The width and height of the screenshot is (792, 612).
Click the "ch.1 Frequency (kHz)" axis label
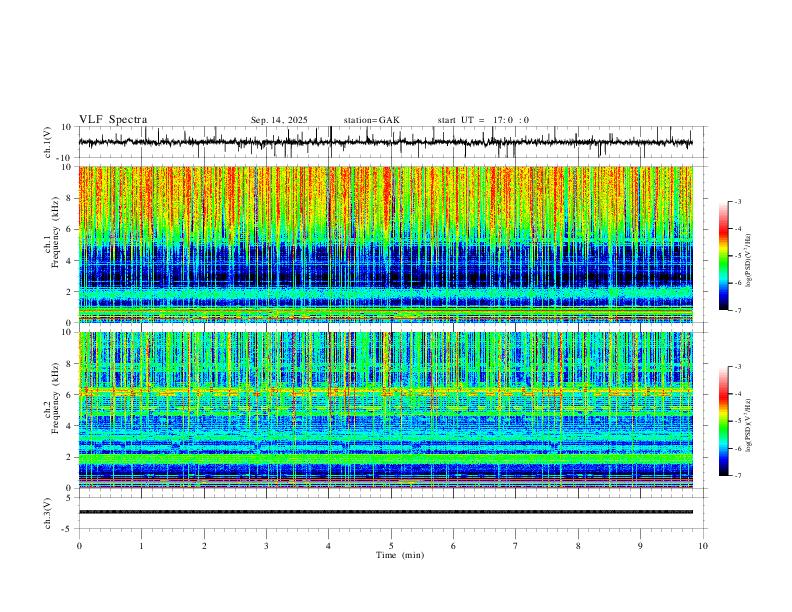52,232
